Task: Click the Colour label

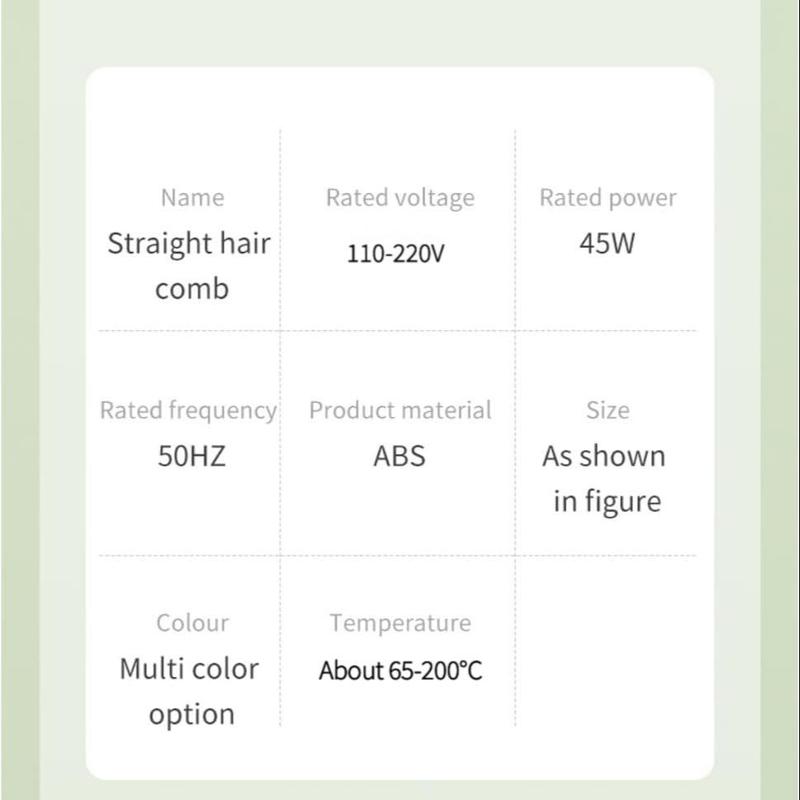Action: pyautogui.click(x=192, y=623)
